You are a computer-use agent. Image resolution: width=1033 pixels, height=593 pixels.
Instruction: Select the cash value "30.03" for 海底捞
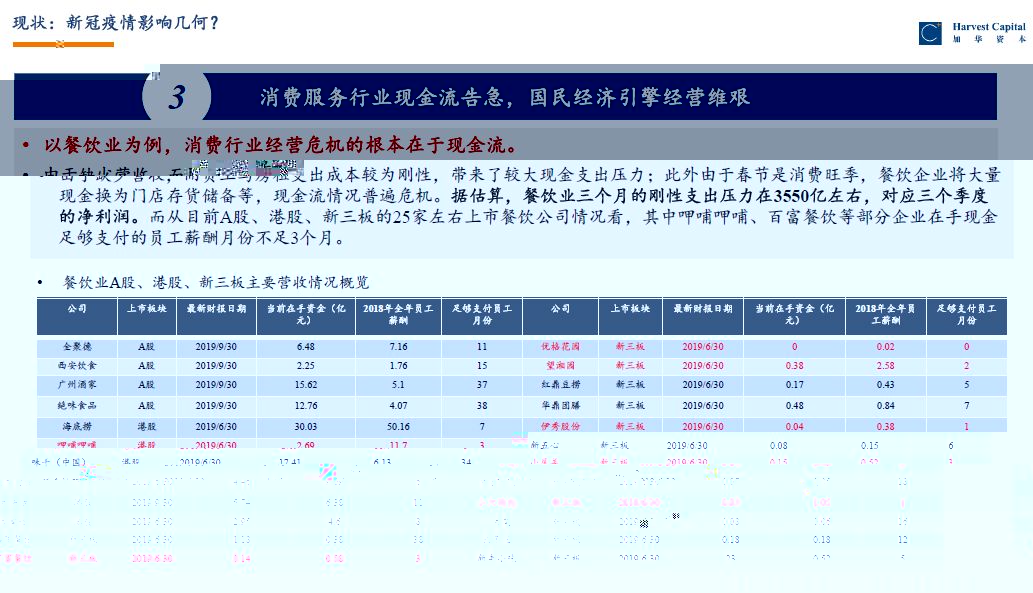point(306,427)
